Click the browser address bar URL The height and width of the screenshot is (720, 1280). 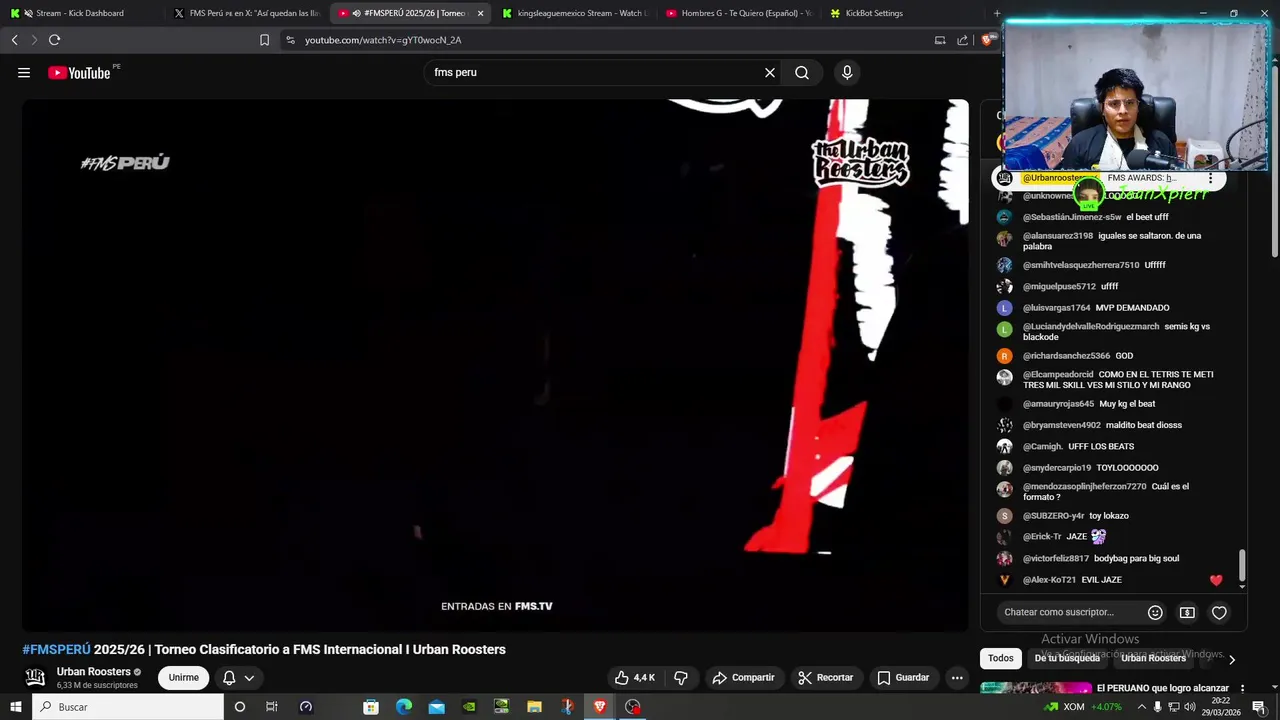pos(383,40)
